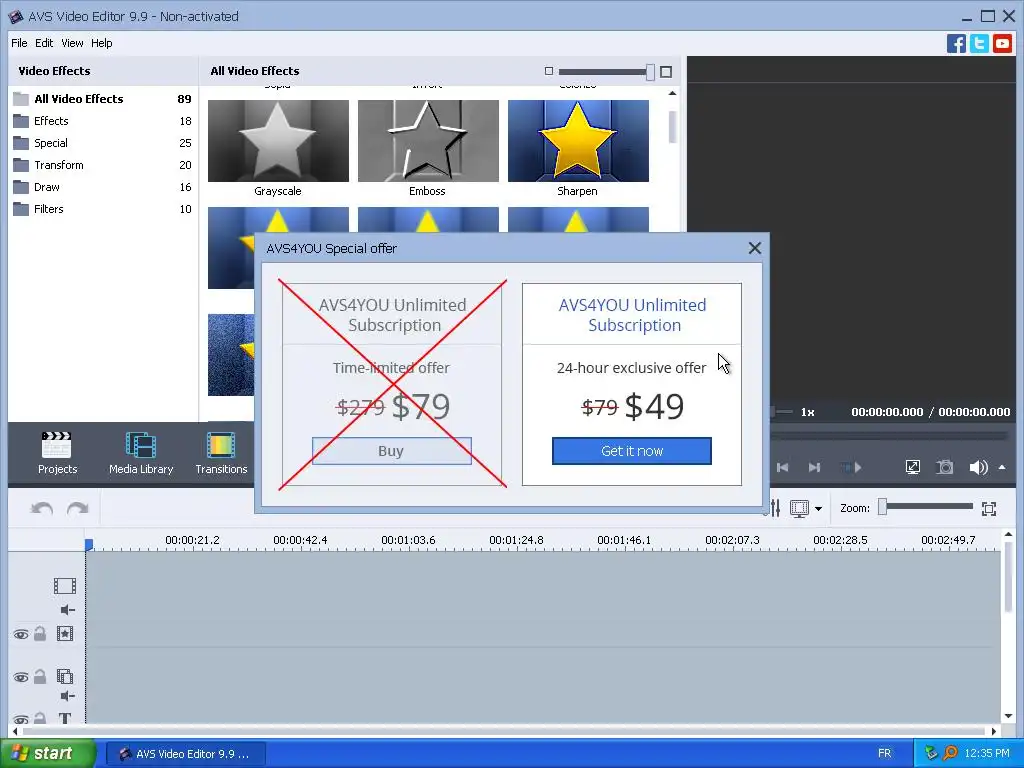The image size is (1024, 768).
Task: Take a snapshot with camera icon
Action: 944,468
